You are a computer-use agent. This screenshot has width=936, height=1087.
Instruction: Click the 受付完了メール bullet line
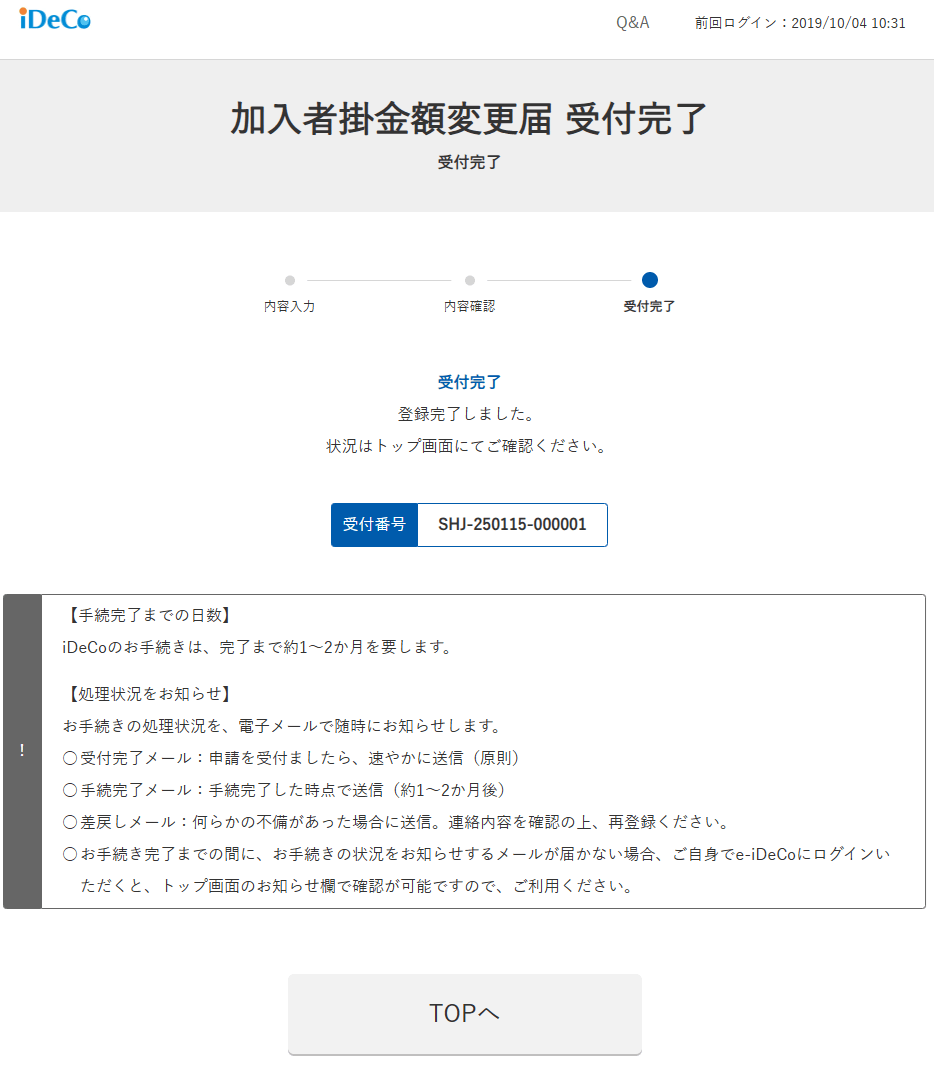tap(292, 758)
